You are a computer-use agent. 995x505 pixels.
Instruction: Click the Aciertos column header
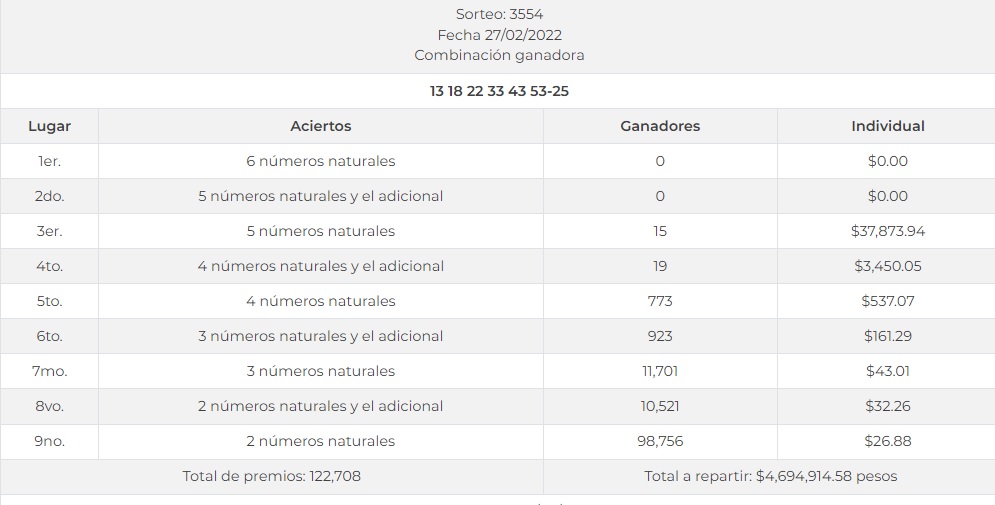pyautogui.click(x=321, y=126)
